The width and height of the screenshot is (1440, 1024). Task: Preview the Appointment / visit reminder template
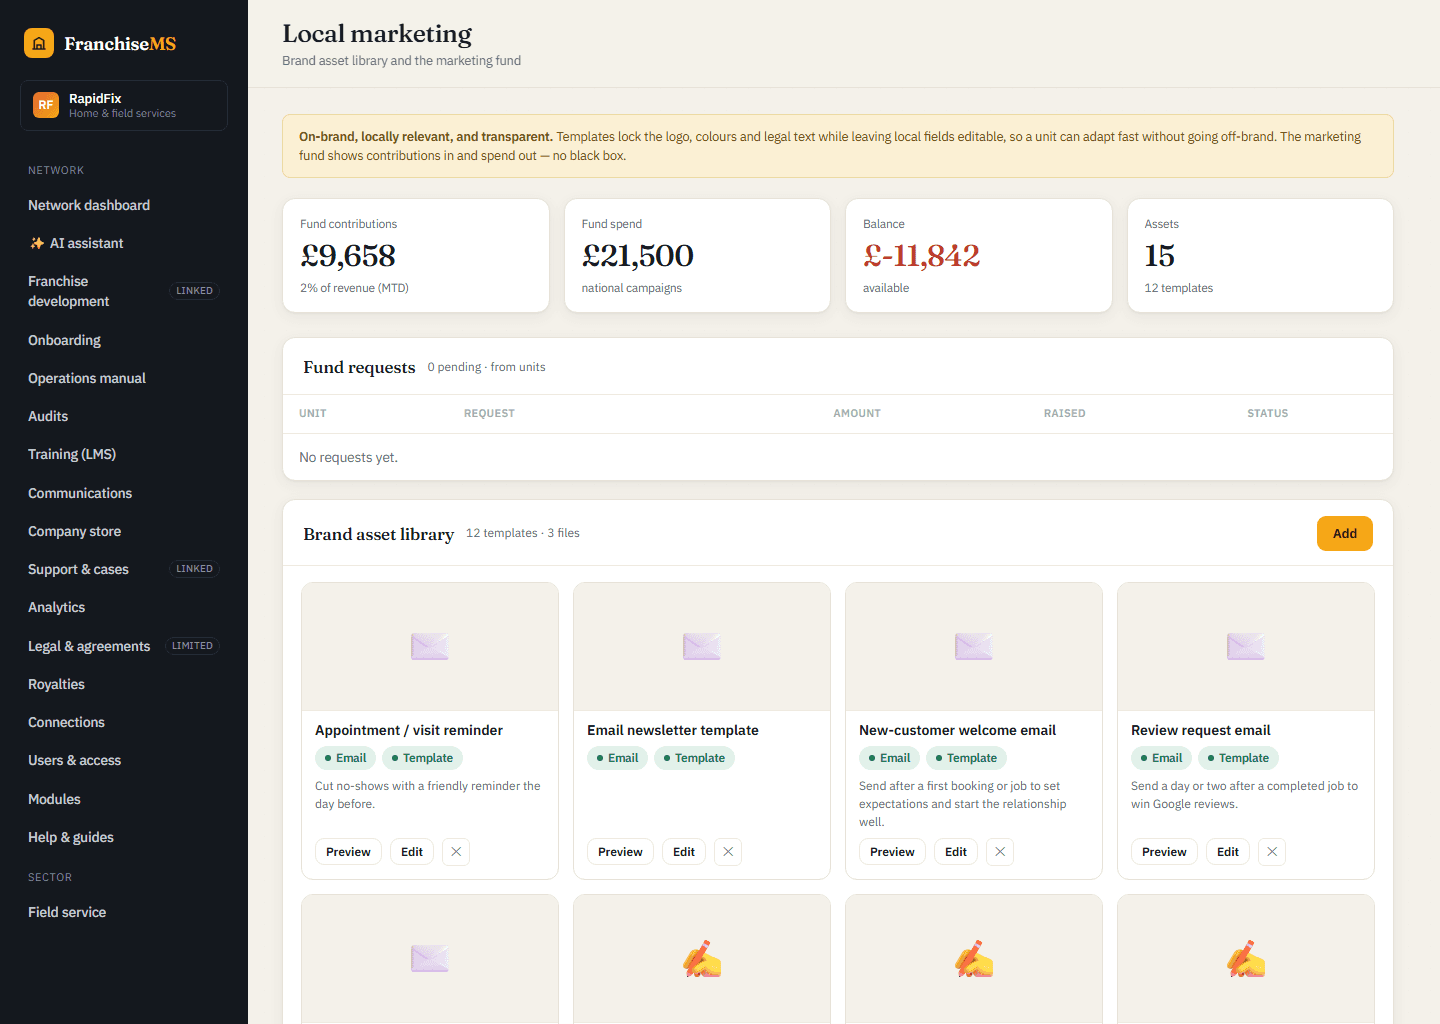[x=348, y=852]
